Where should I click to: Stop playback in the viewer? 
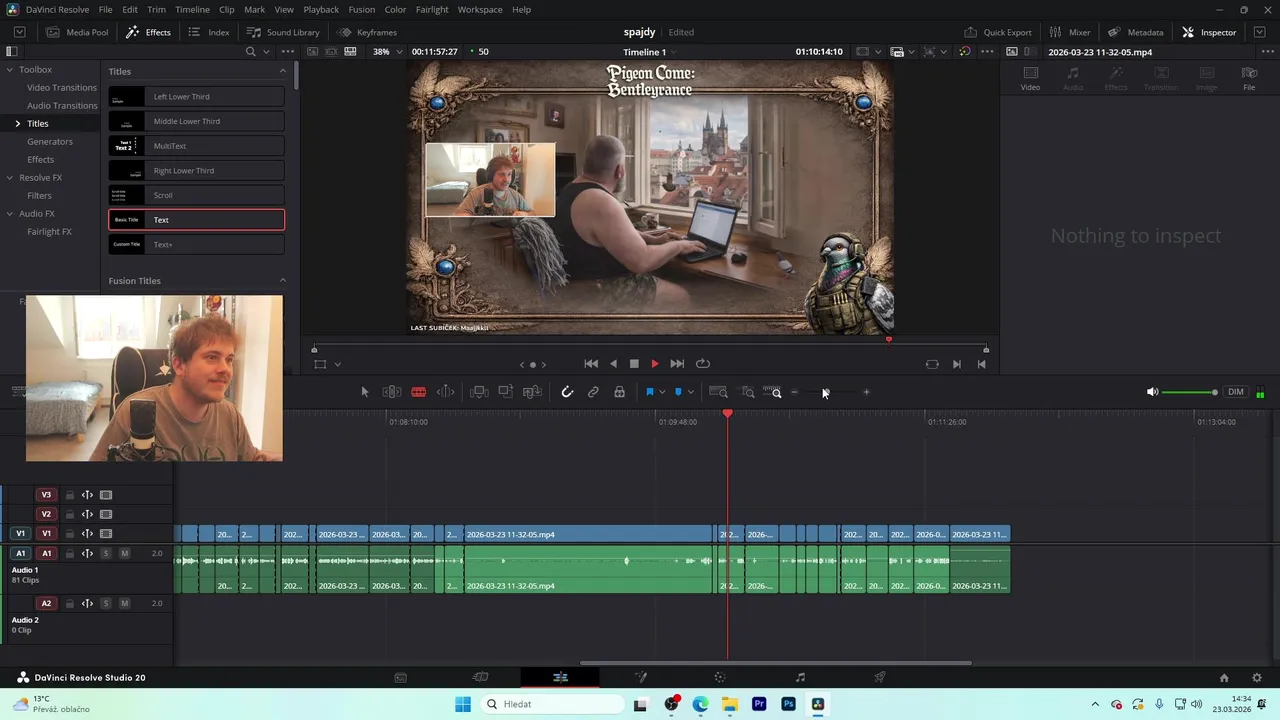(x=634, y=364)
